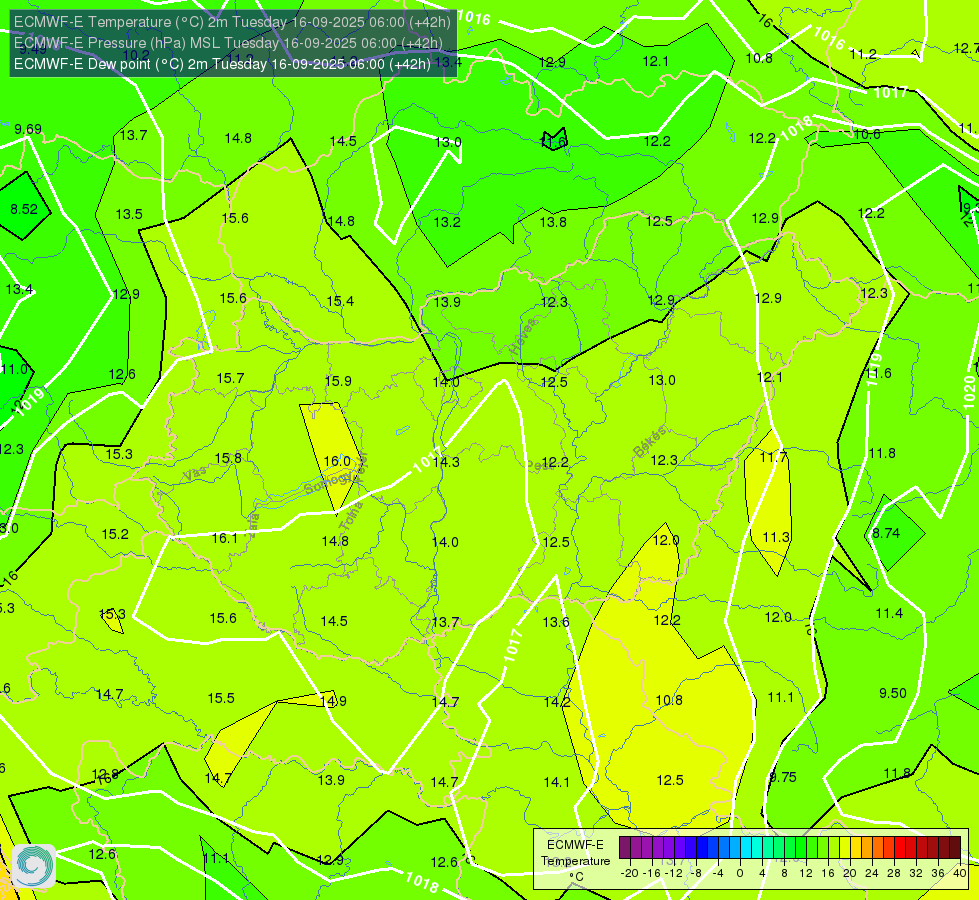Screen dimensions: 979x900
Task: Click the Békés county label
Action: pos(649,441)
